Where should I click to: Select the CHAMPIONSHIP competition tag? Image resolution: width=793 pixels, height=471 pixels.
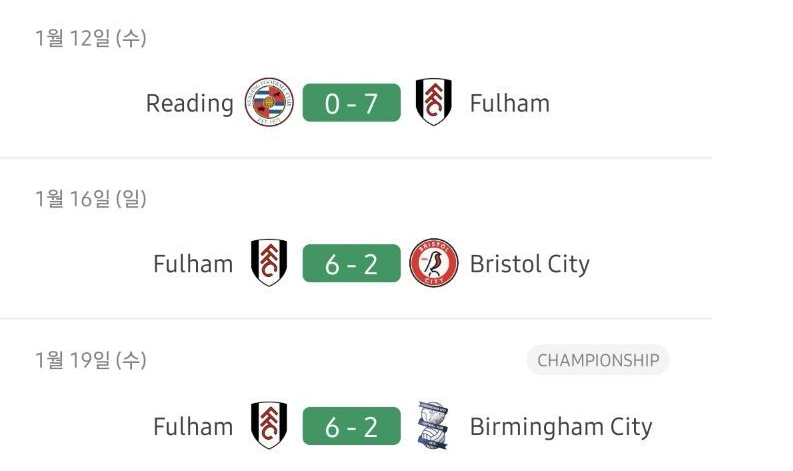(x=598, y=361)
